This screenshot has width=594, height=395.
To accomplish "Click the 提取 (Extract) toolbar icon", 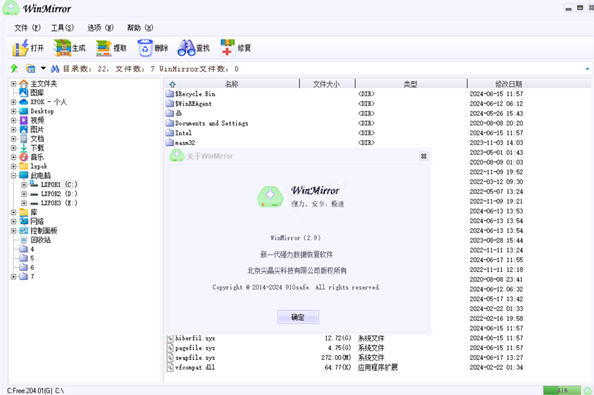I will (x=103, y=48).
